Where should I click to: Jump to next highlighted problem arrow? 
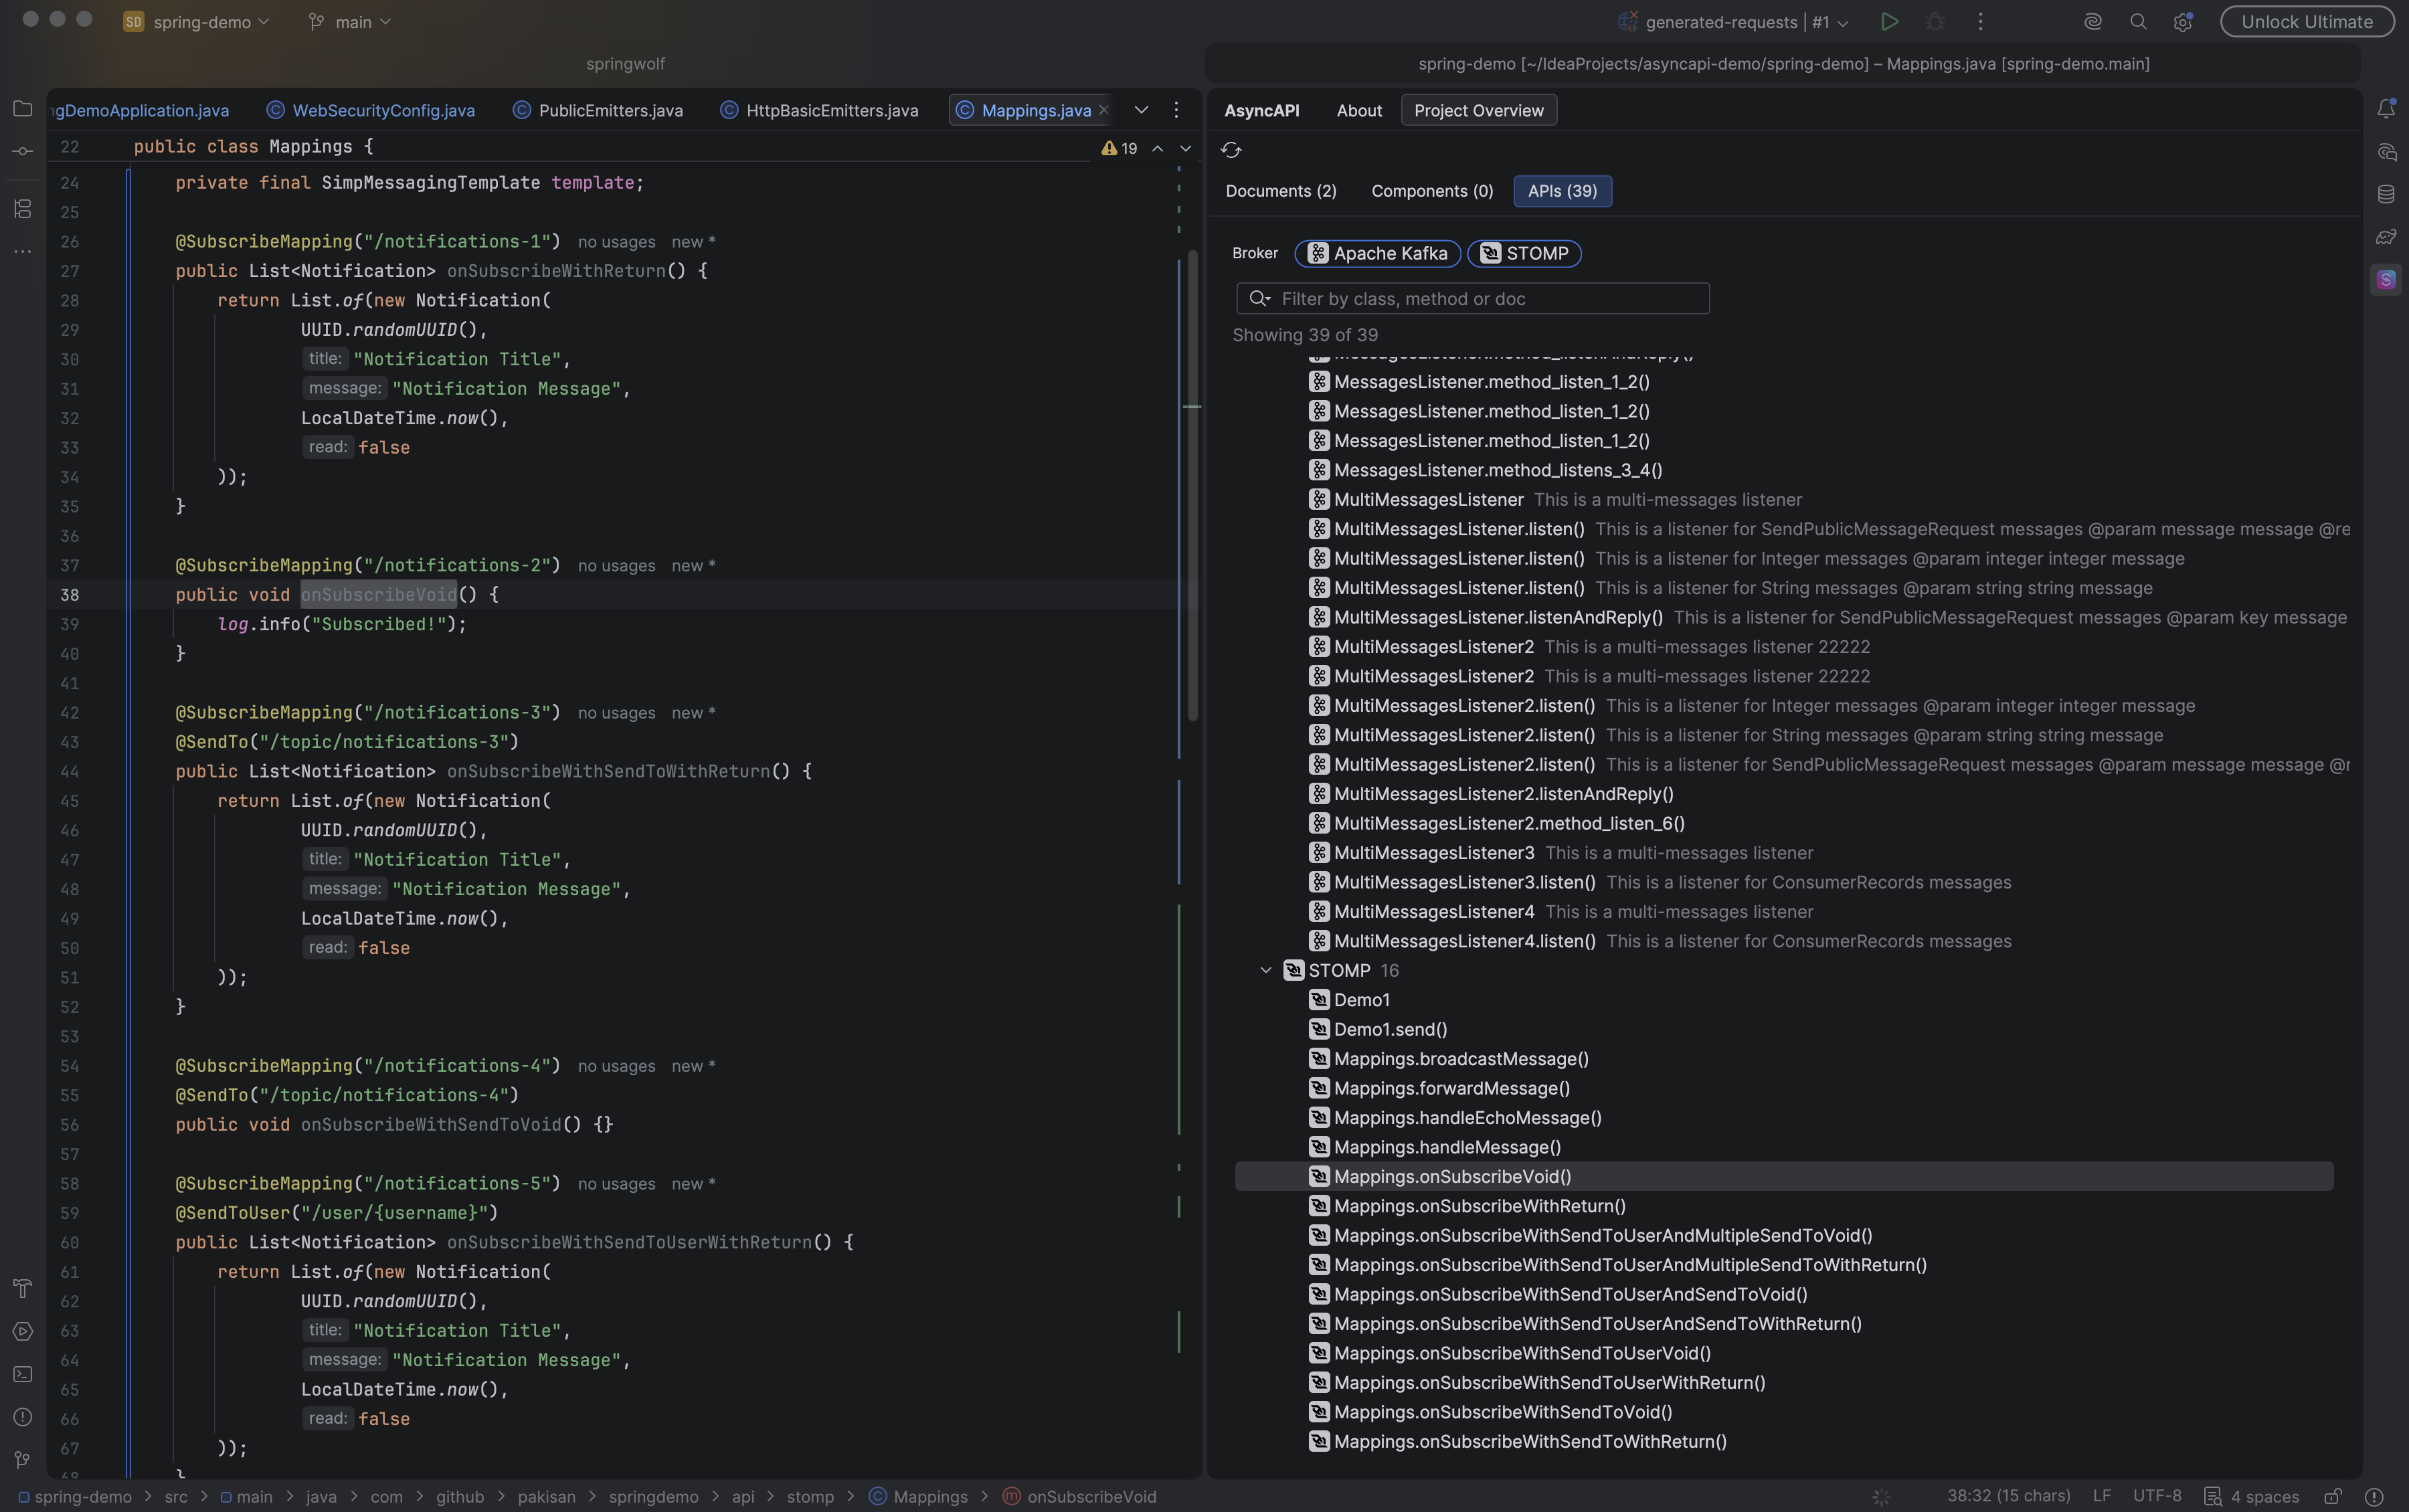[1185, 148]
